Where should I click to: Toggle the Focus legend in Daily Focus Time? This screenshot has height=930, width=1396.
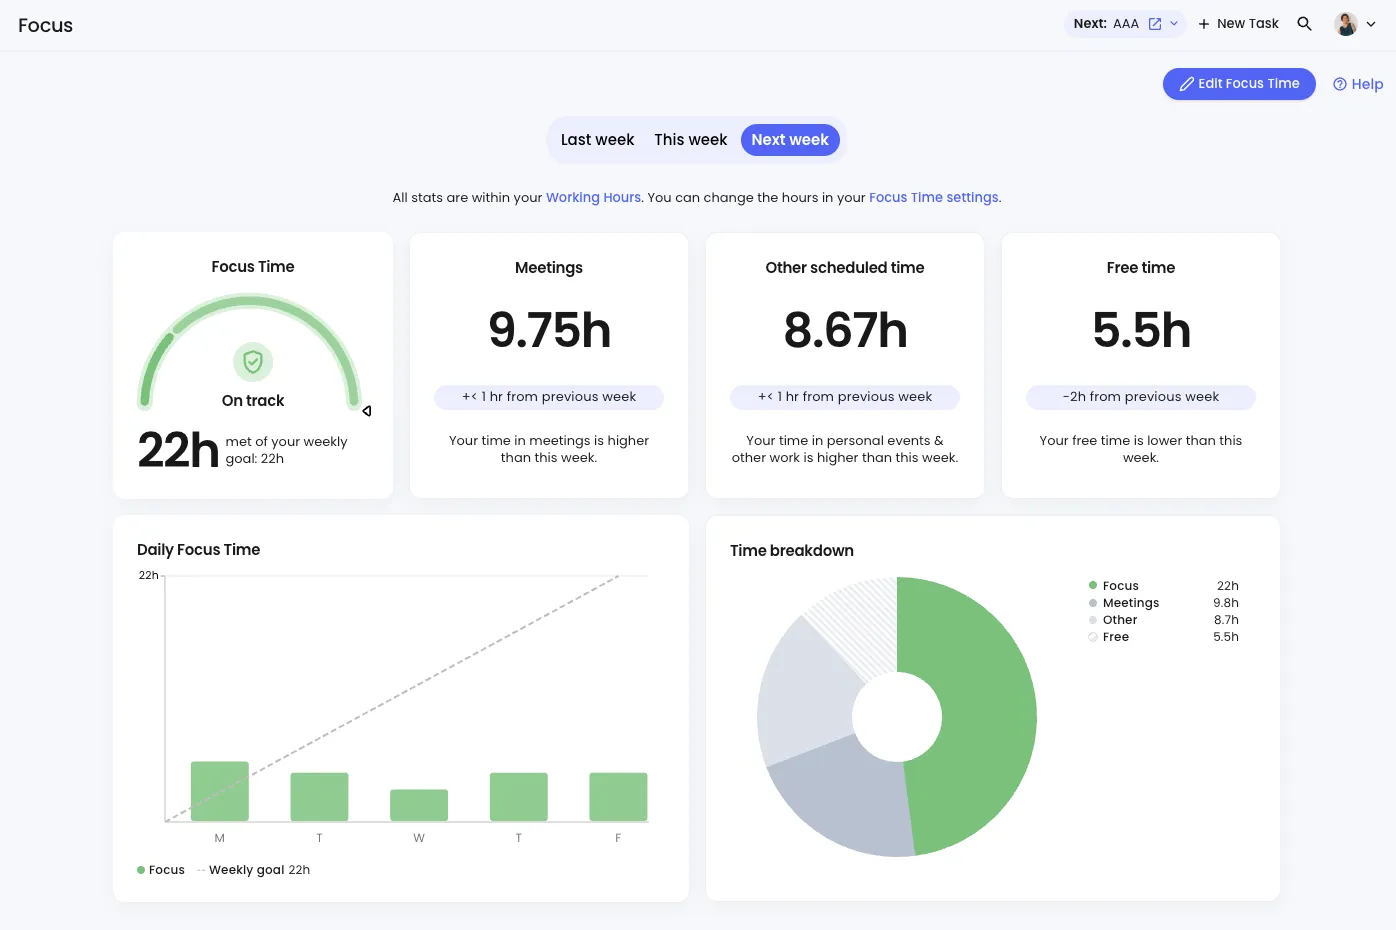161,870
